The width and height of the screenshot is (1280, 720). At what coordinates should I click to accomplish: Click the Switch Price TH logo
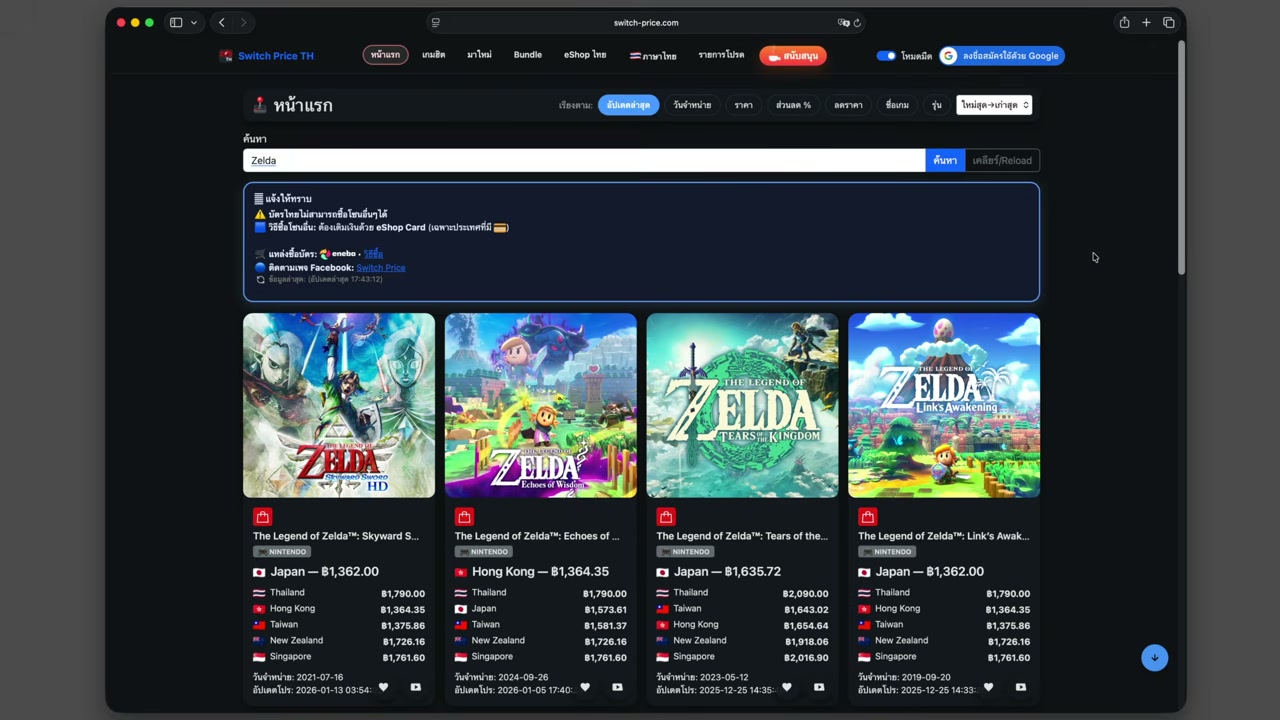click(x=266, y=56)
